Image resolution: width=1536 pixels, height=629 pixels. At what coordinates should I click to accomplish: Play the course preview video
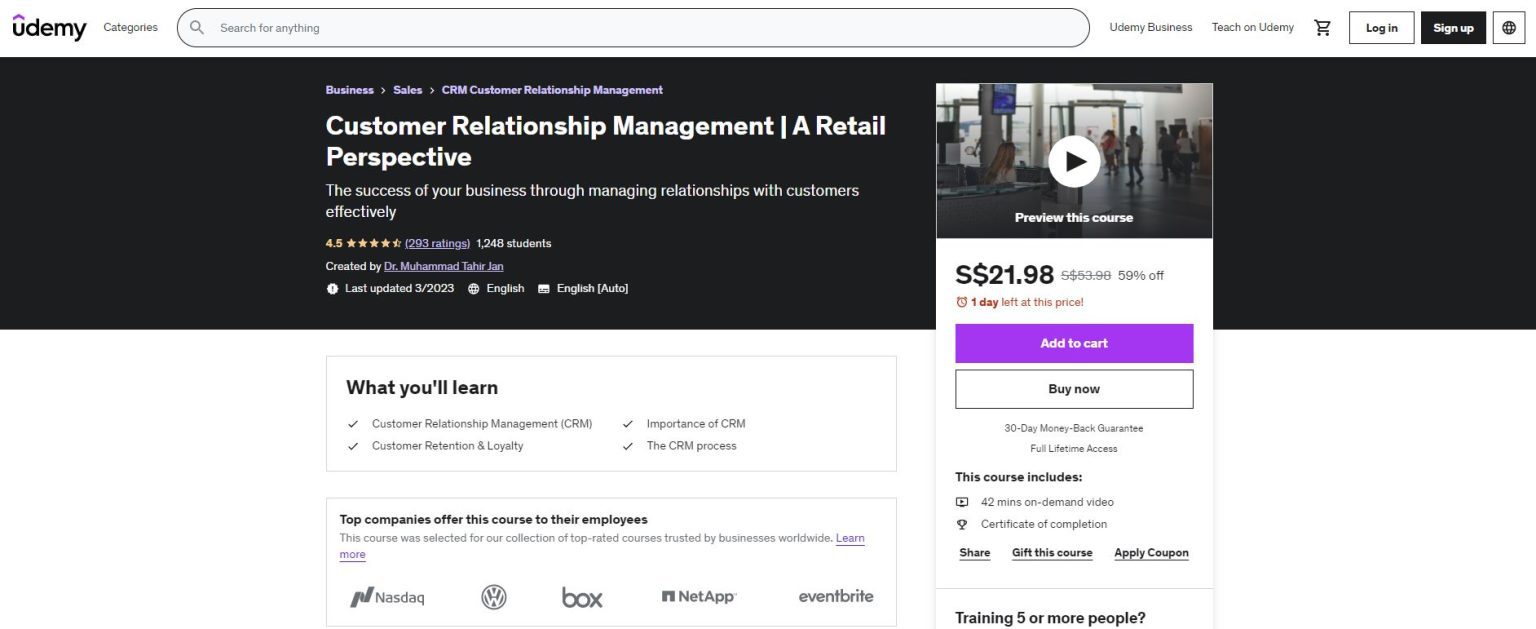click(x=1073, y=160)
